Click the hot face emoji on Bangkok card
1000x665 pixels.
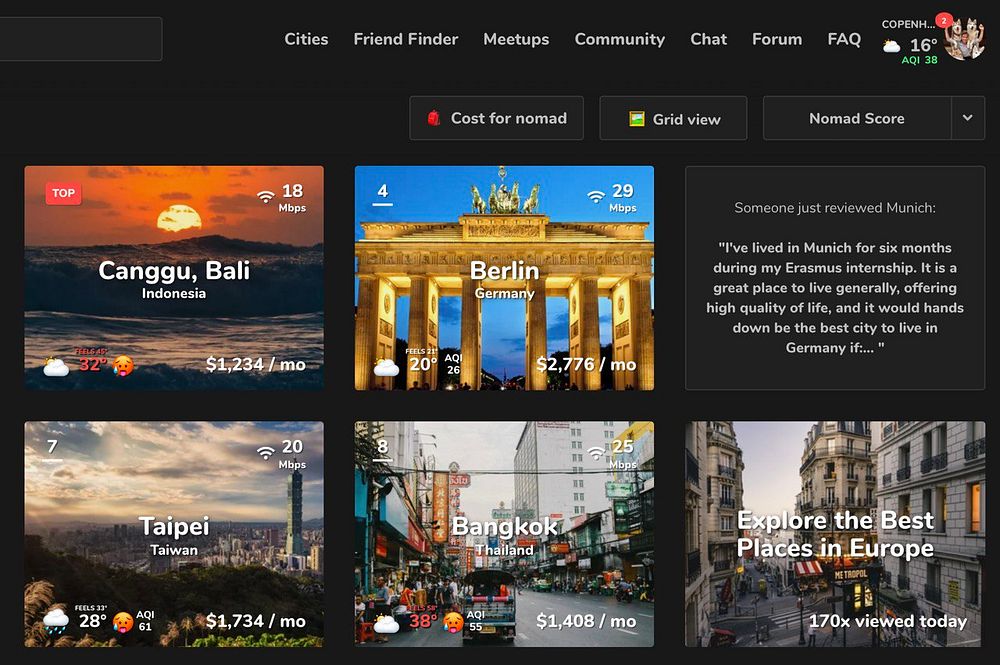click(x=453, y=622)
